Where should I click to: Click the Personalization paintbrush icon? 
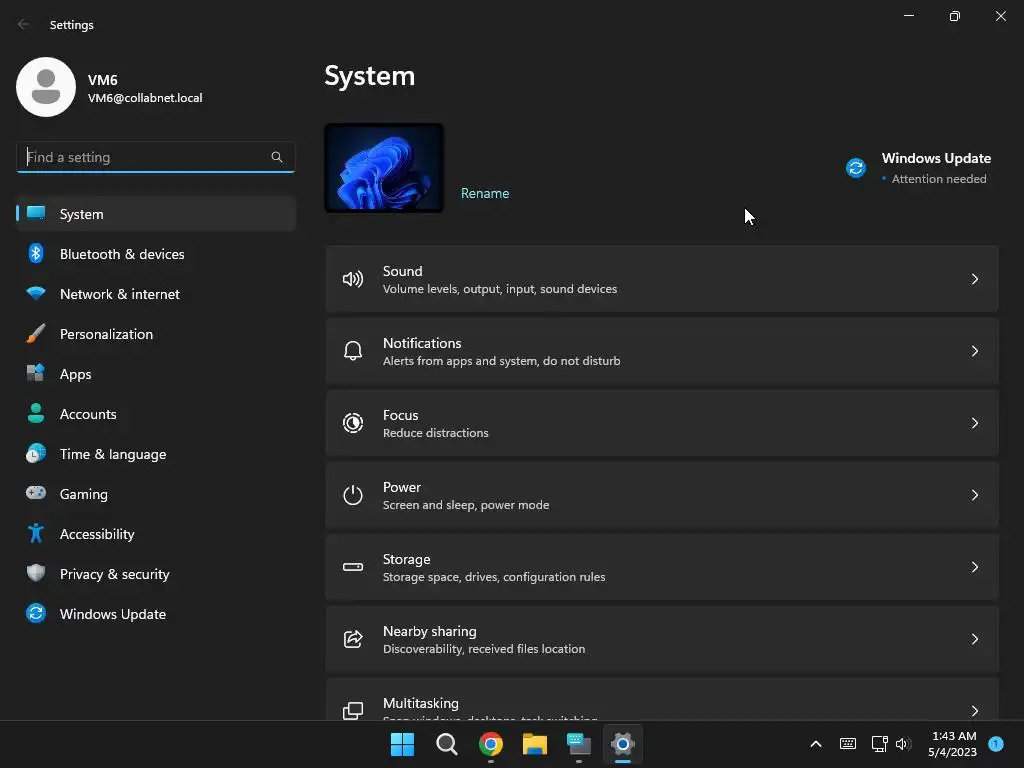[36, 333]
